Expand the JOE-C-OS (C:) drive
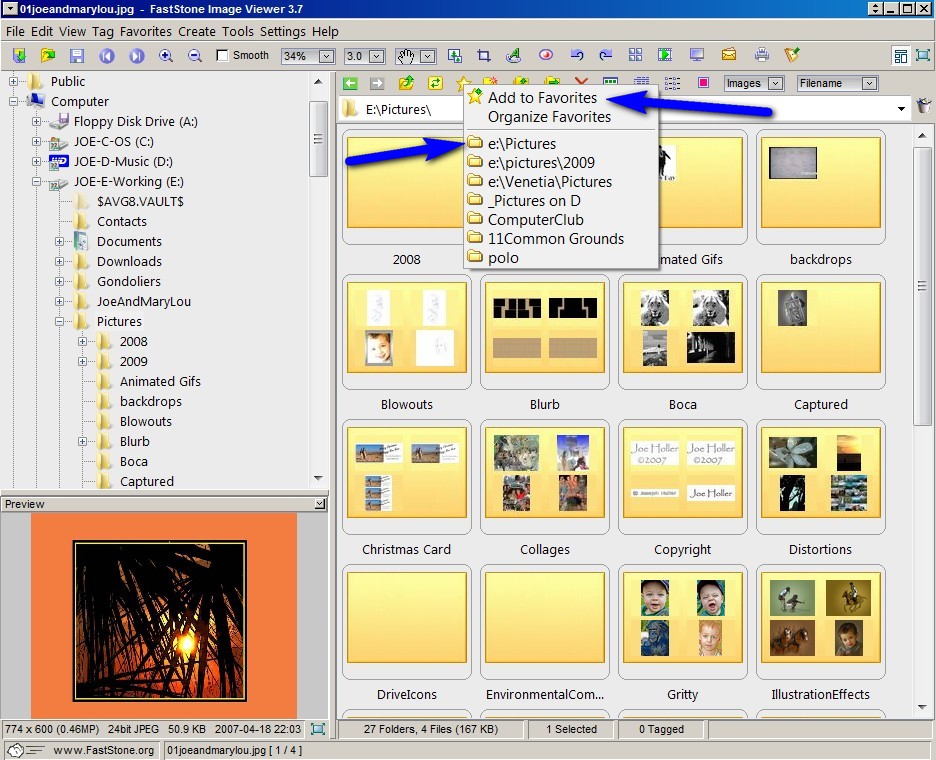Screen dimensions: 936x760 click(x=36, y=141)
